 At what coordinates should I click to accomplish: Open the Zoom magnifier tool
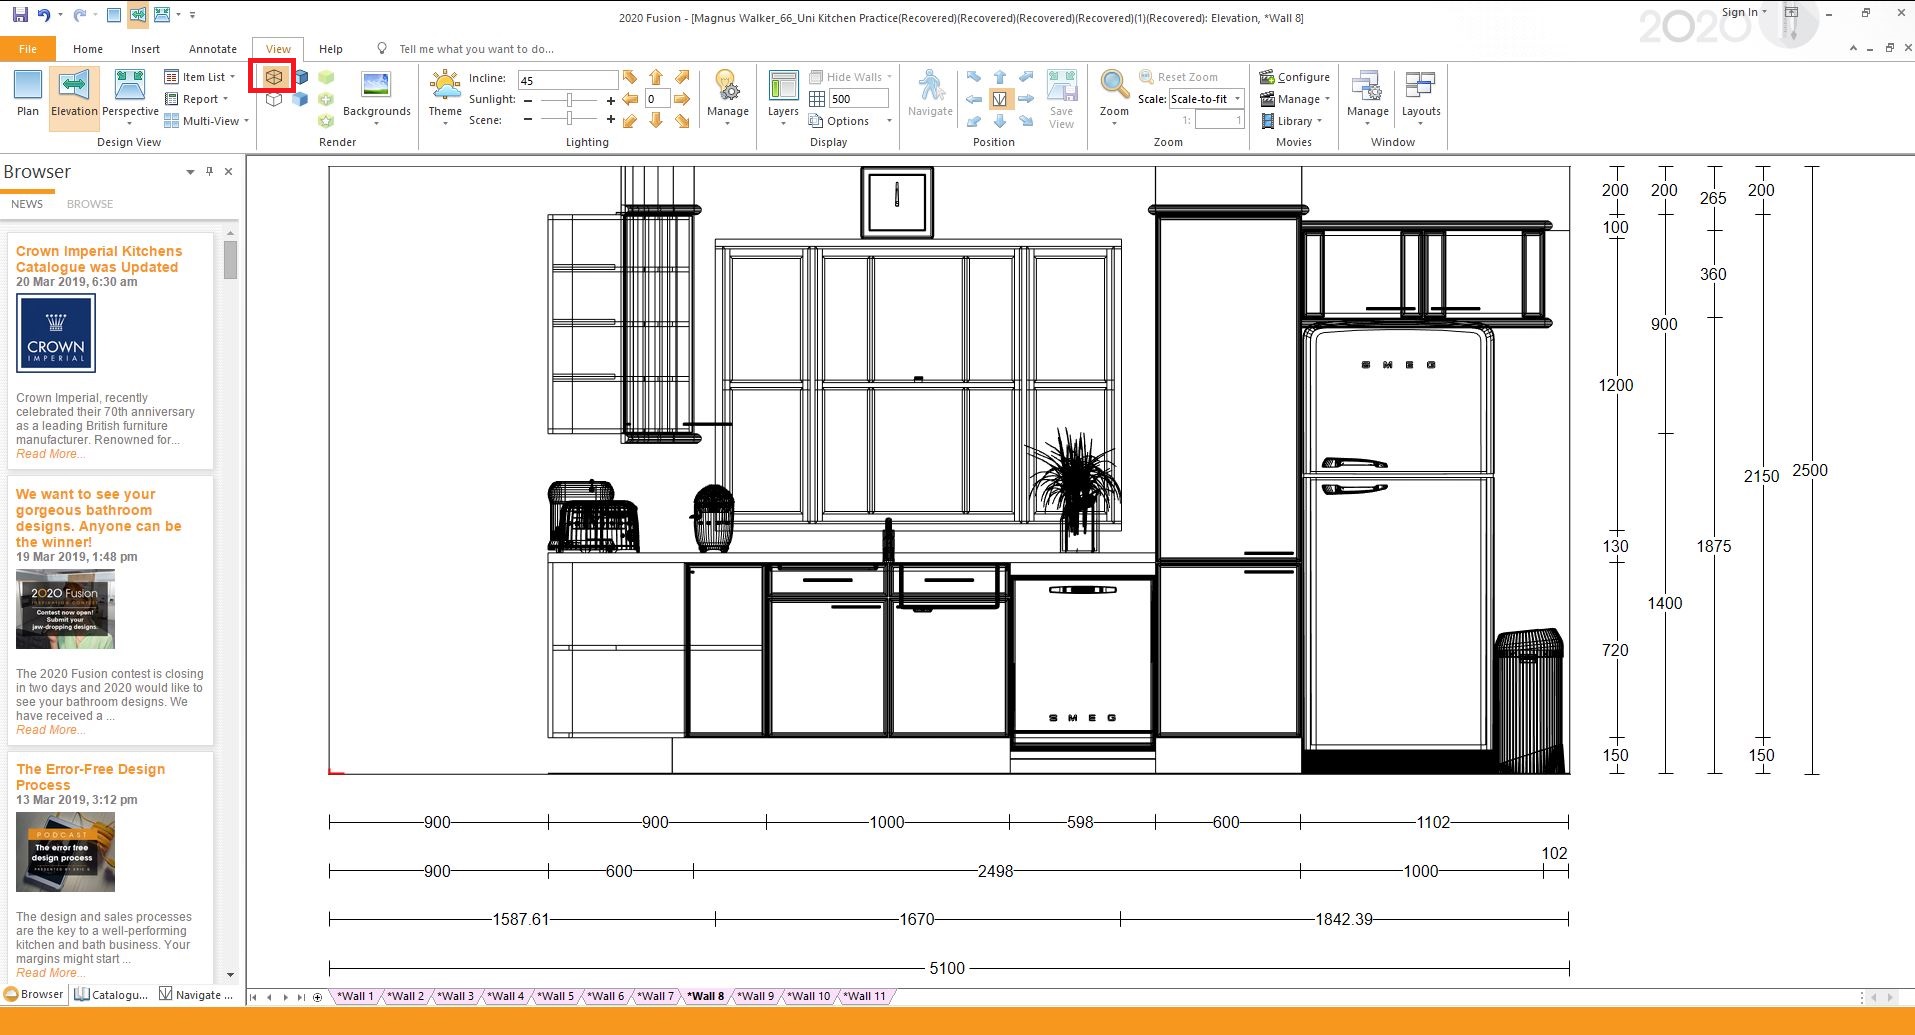click(1114, 86)
